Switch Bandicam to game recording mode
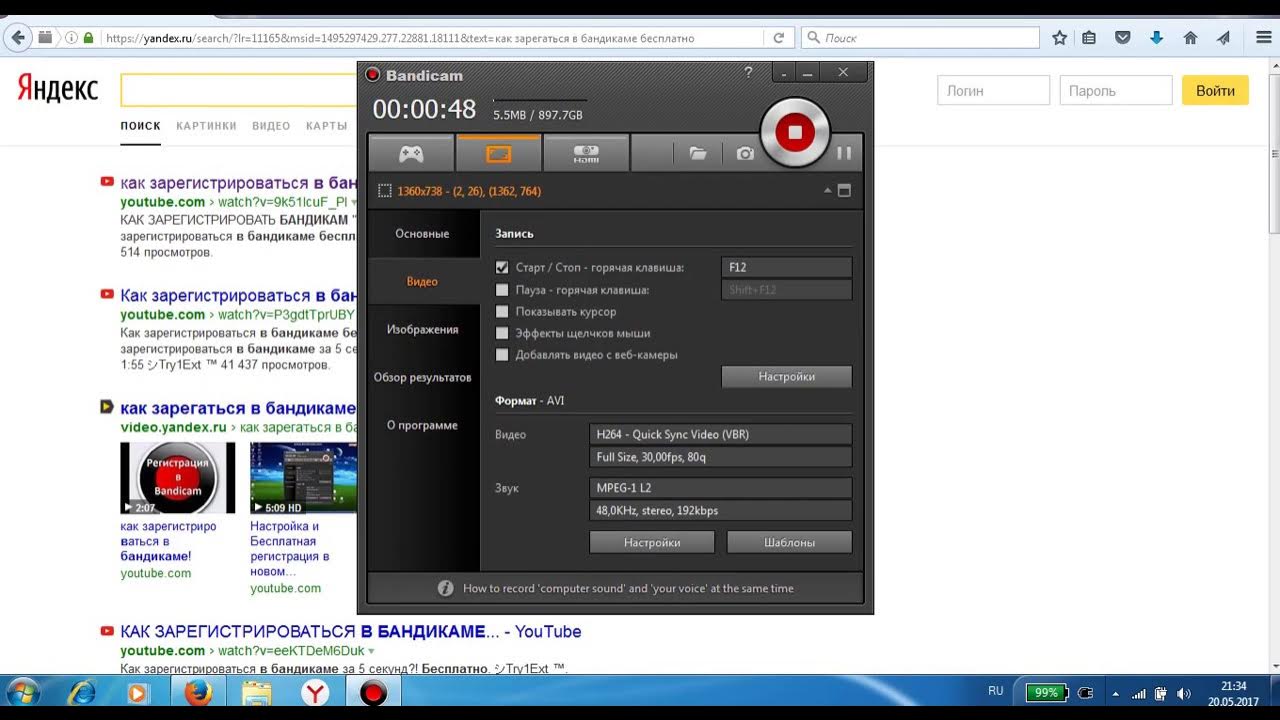This screenshot has height=720, width=1280. 411,153
